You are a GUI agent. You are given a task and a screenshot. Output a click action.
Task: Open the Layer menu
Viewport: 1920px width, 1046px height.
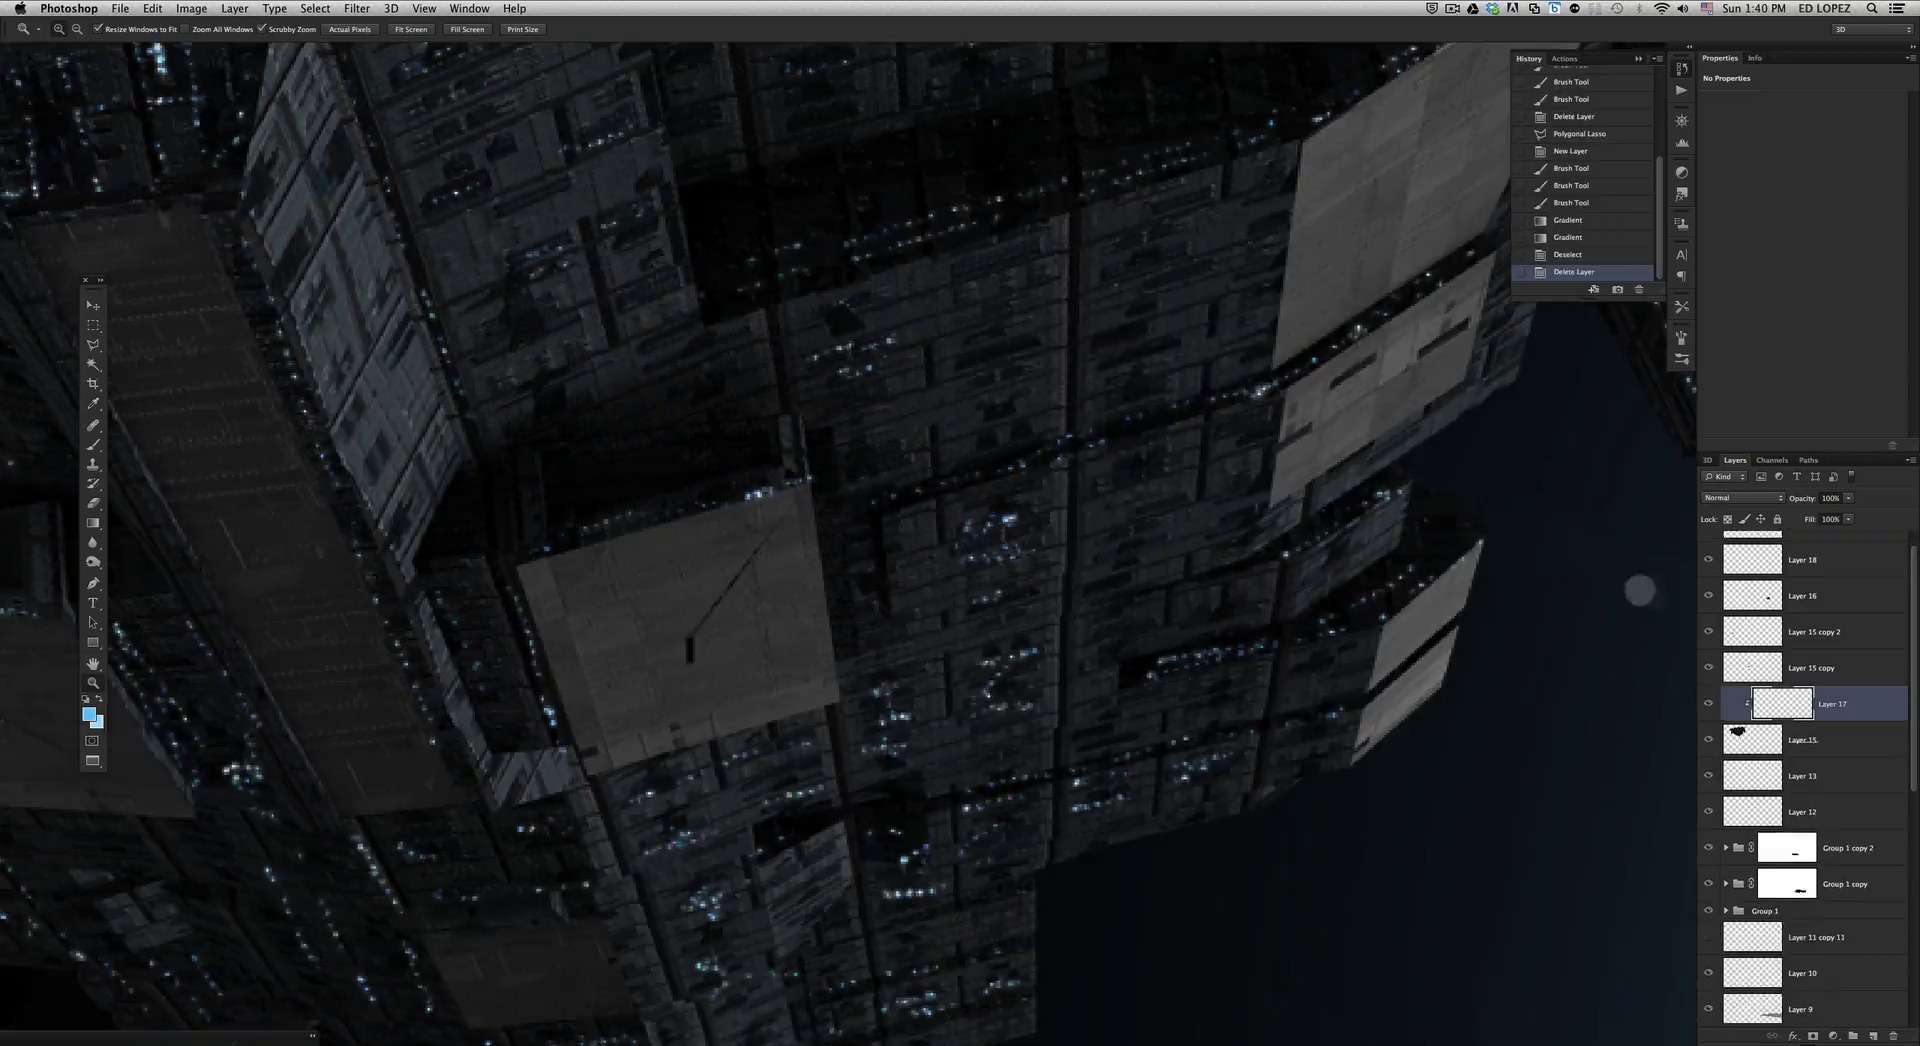(234, 8)
